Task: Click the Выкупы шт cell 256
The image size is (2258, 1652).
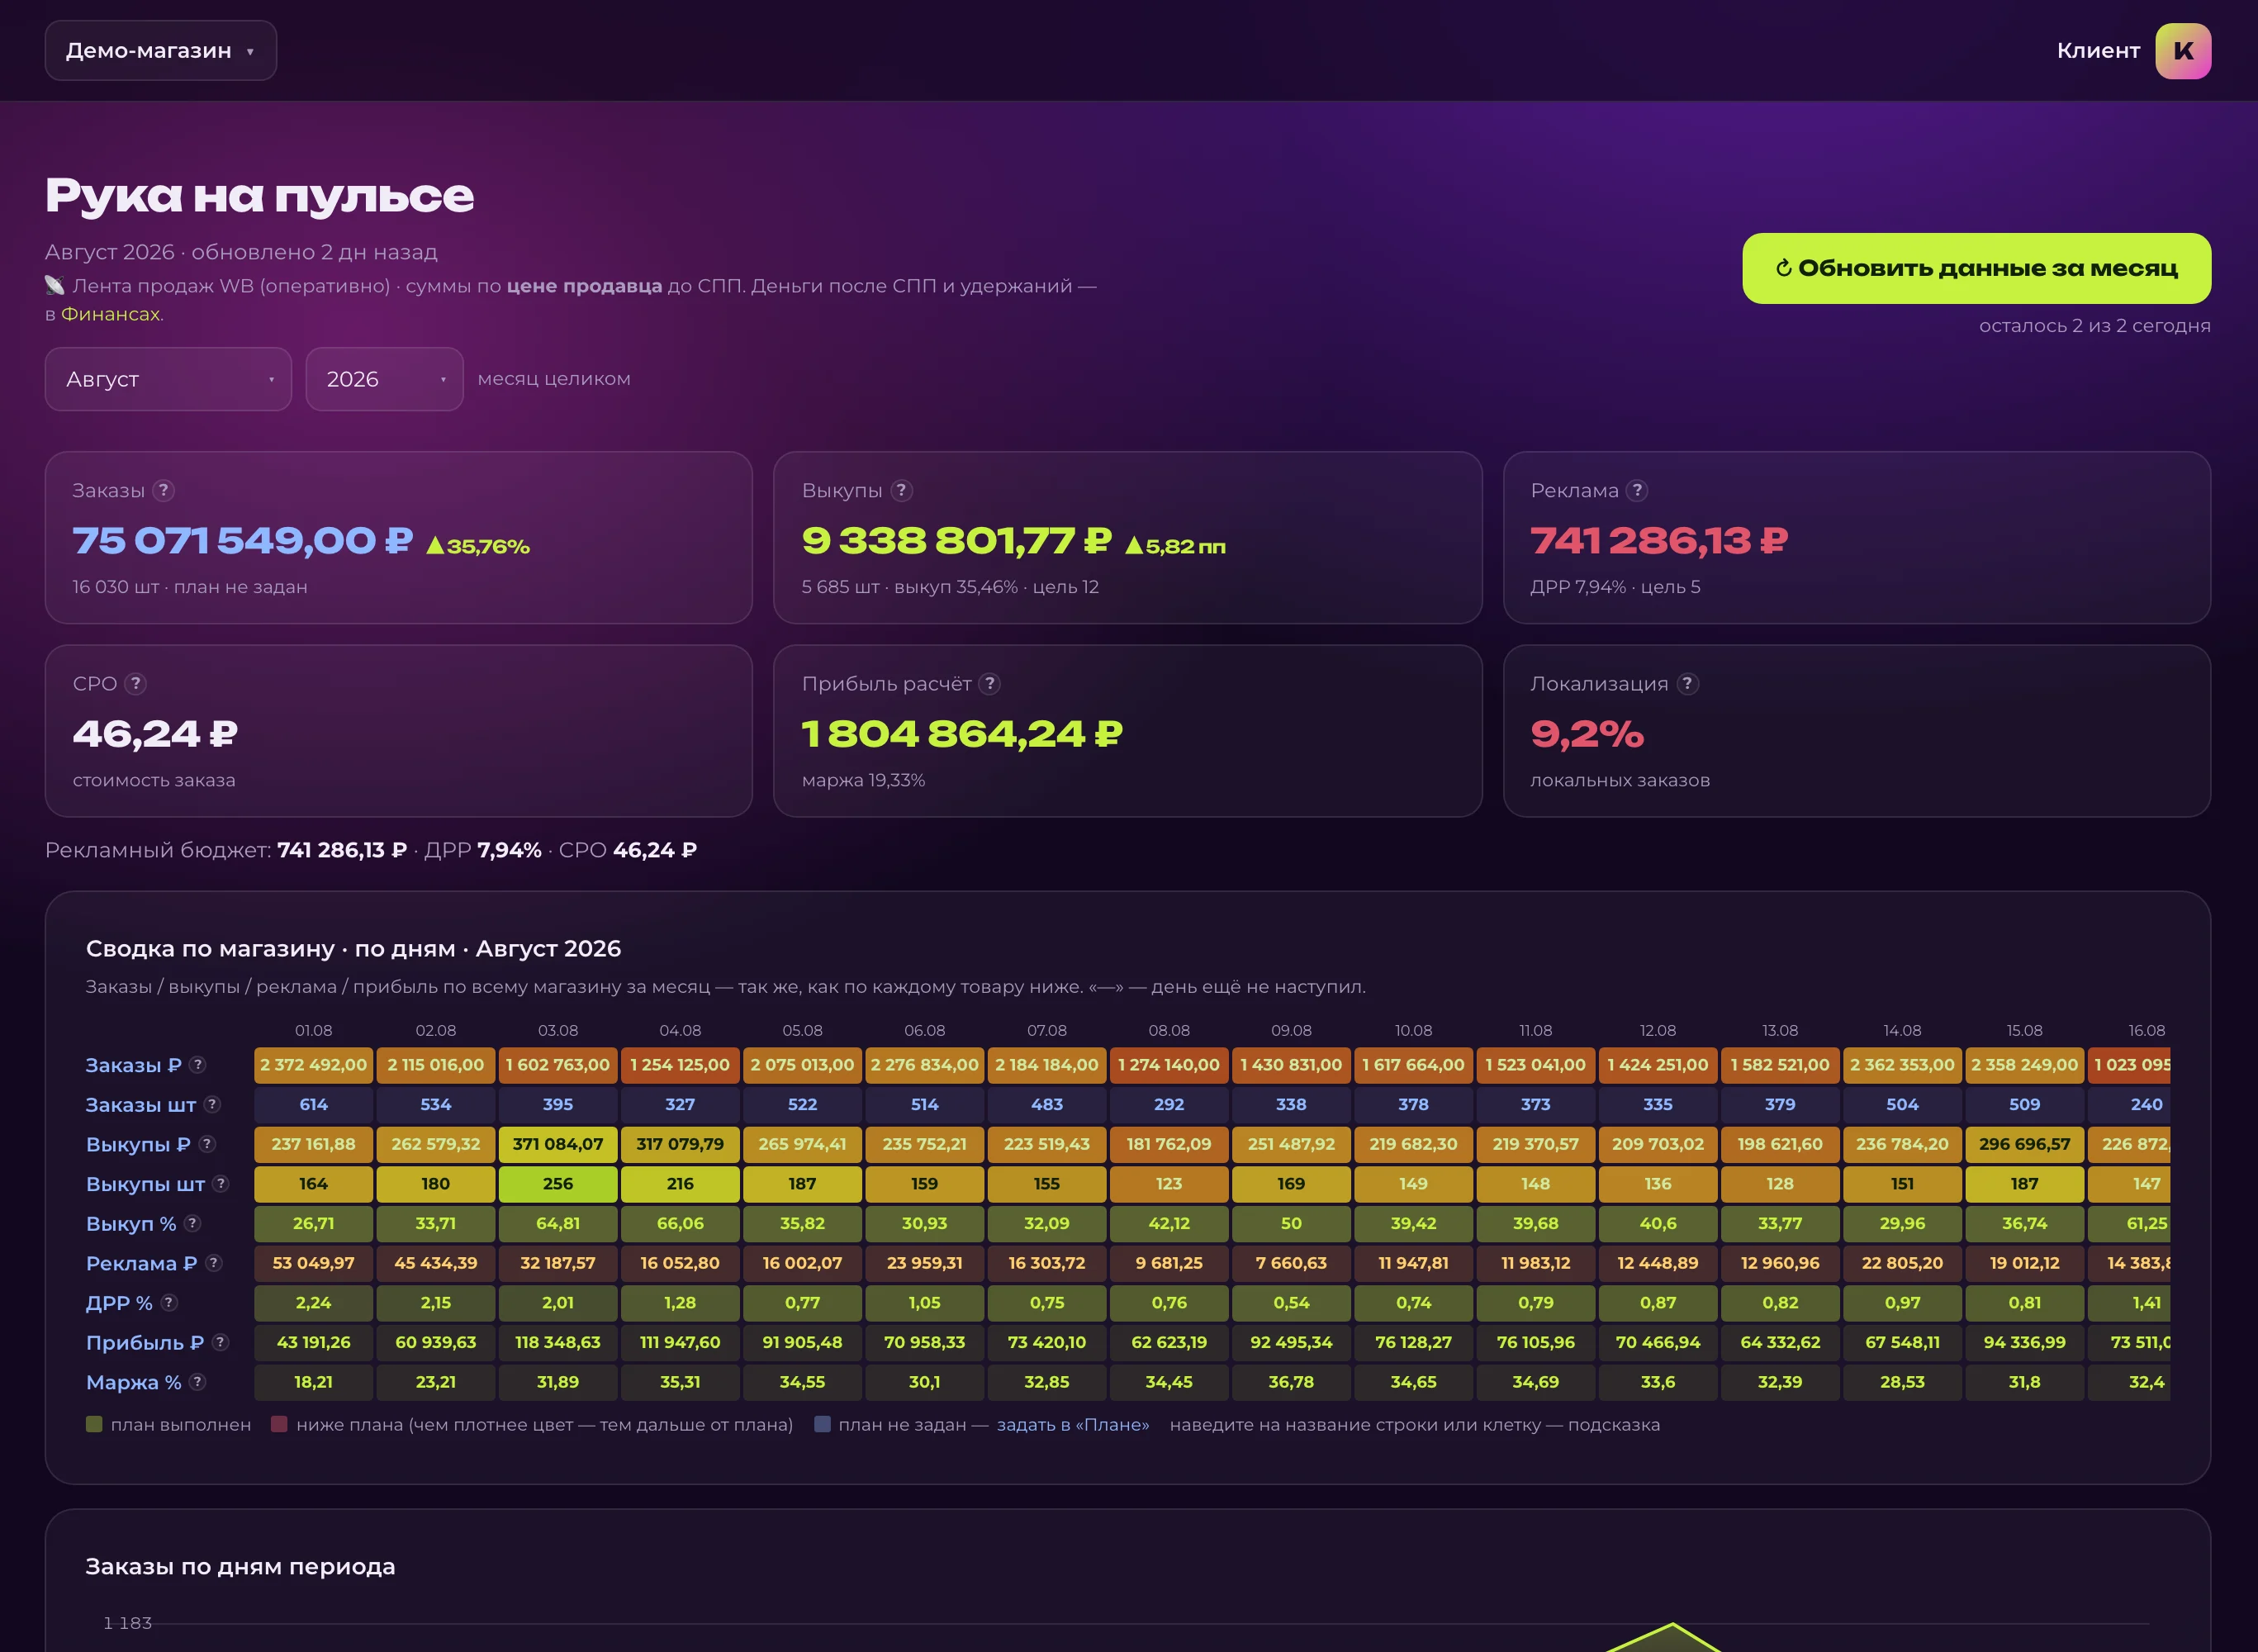Action: click(x=558, y=1184)
